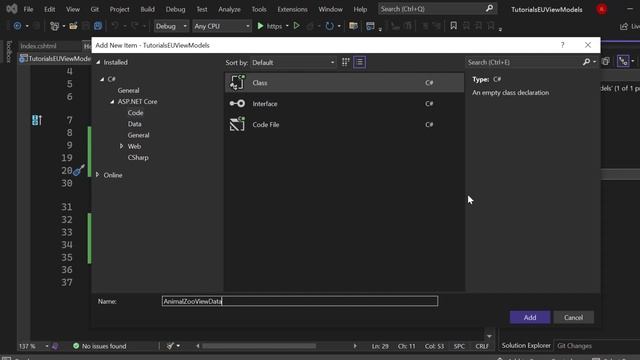Click the file browser toolbar icon

click(353, 26)
